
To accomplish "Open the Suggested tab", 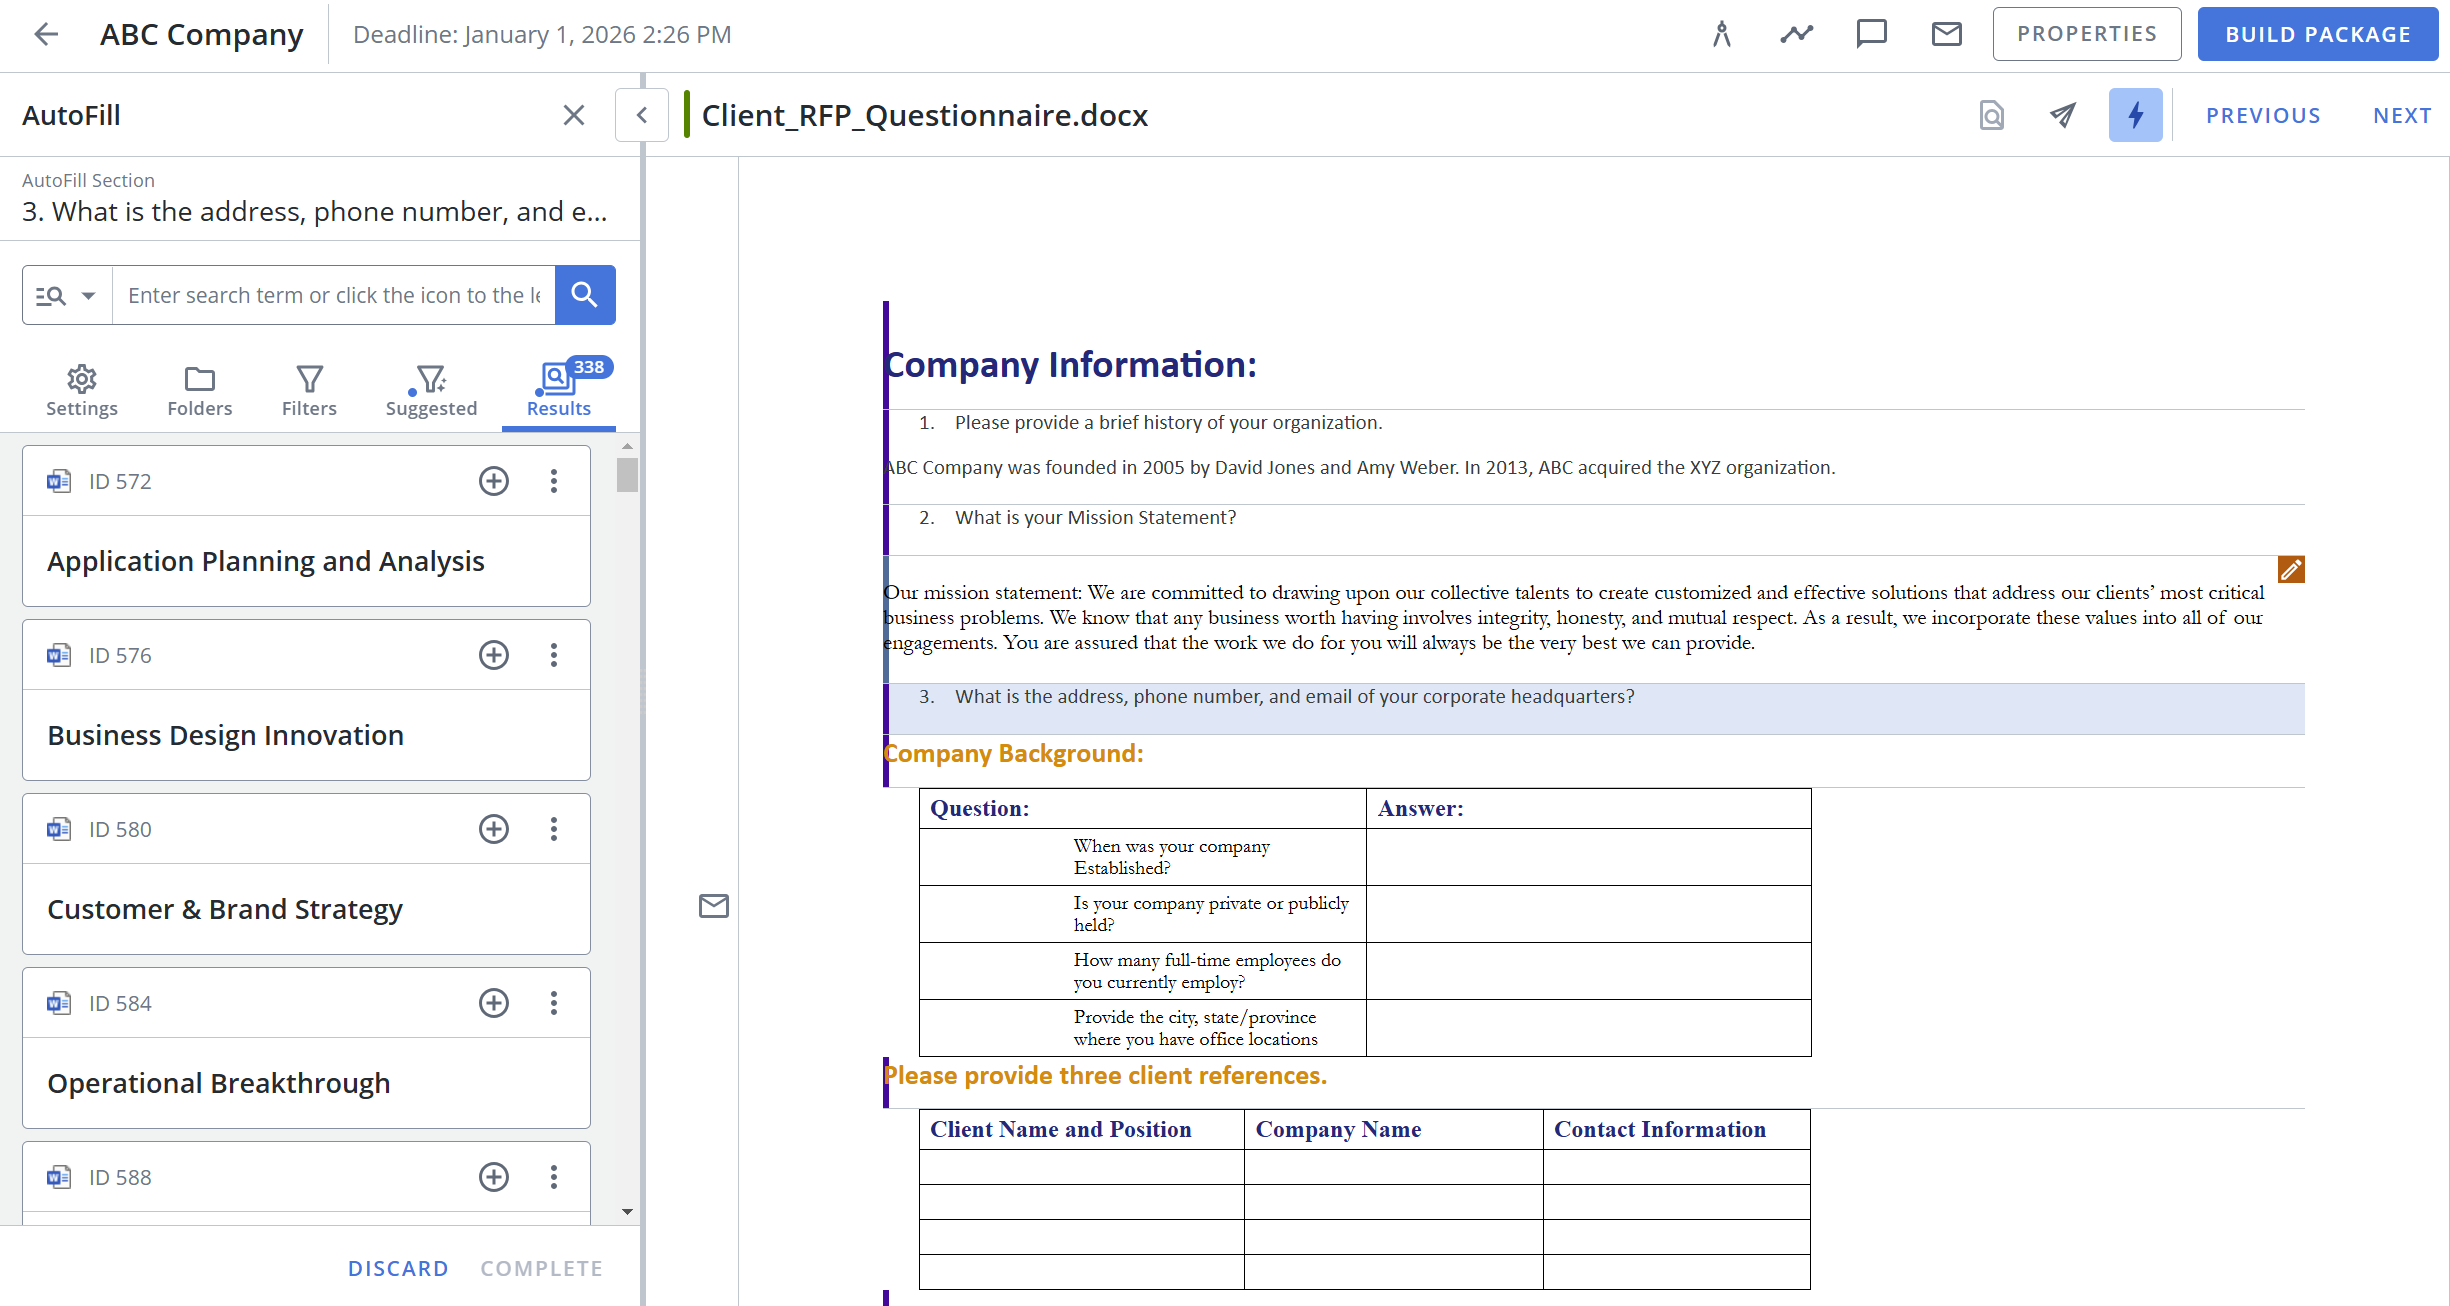I will coord(431,391).
